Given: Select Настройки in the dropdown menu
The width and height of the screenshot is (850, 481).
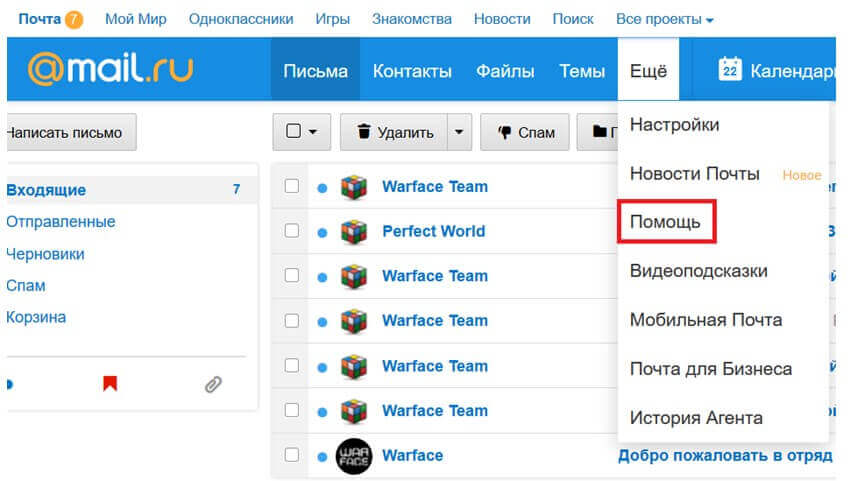Looking at the screenshot, I should [x=674, y=125].
